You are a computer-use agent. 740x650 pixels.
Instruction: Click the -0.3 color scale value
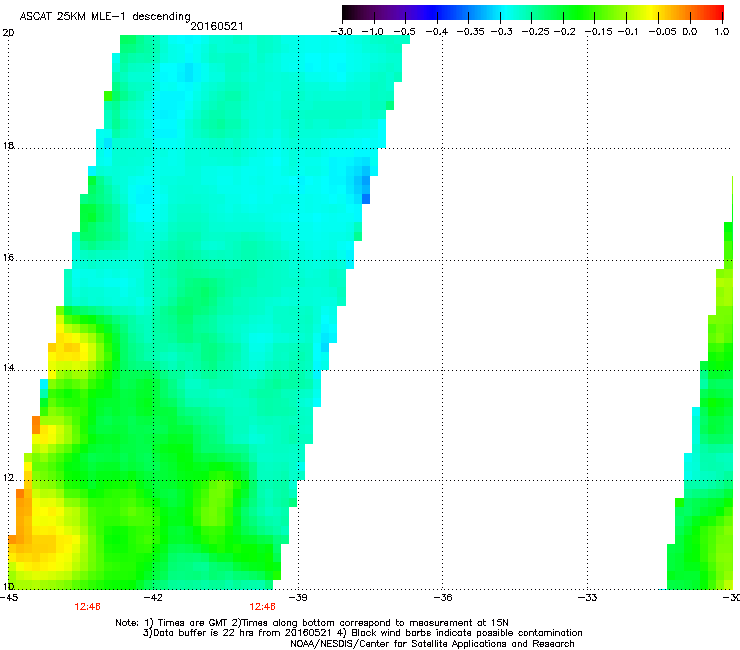coord(501,32)
